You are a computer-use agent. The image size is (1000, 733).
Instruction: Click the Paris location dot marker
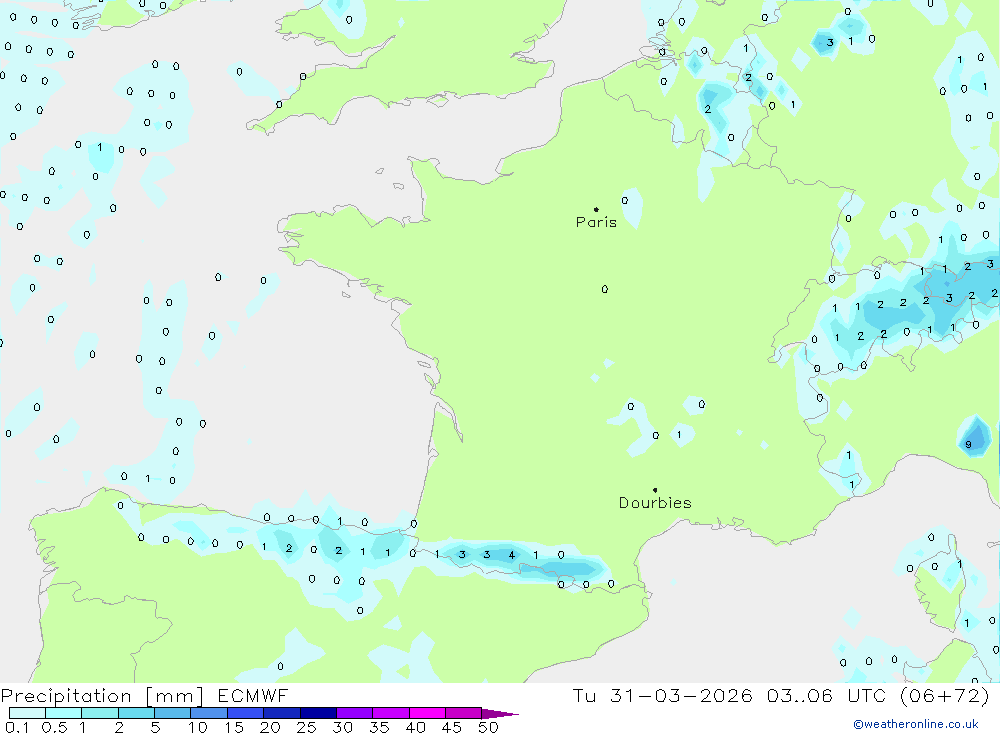tap(596, 209)
